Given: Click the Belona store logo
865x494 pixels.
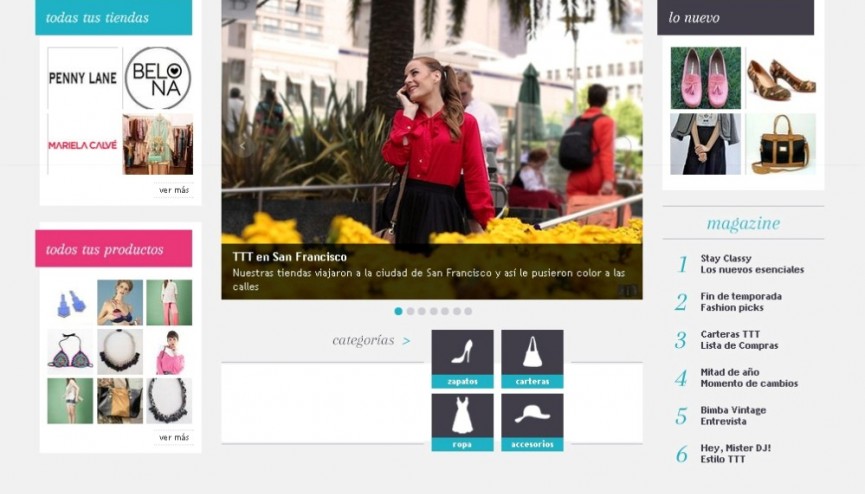Looking at the screenshot, I should coord(158,78).
